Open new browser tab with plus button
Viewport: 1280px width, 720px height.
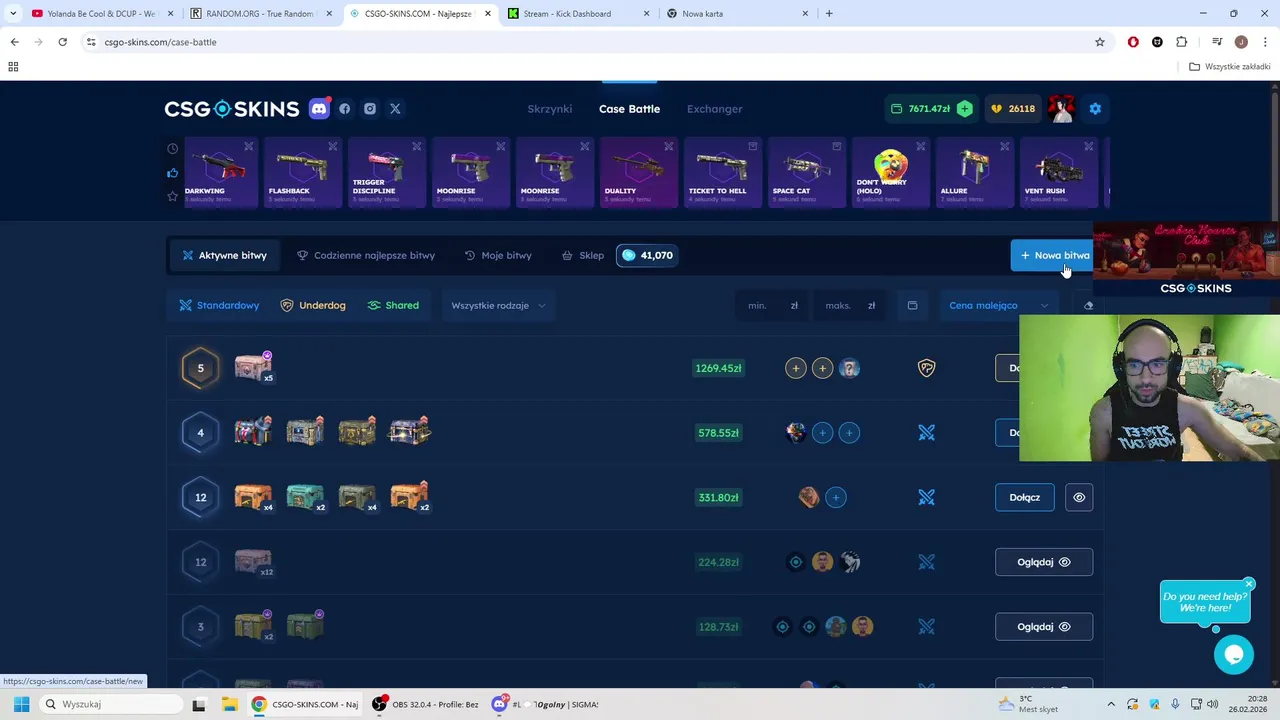point(829,14)
